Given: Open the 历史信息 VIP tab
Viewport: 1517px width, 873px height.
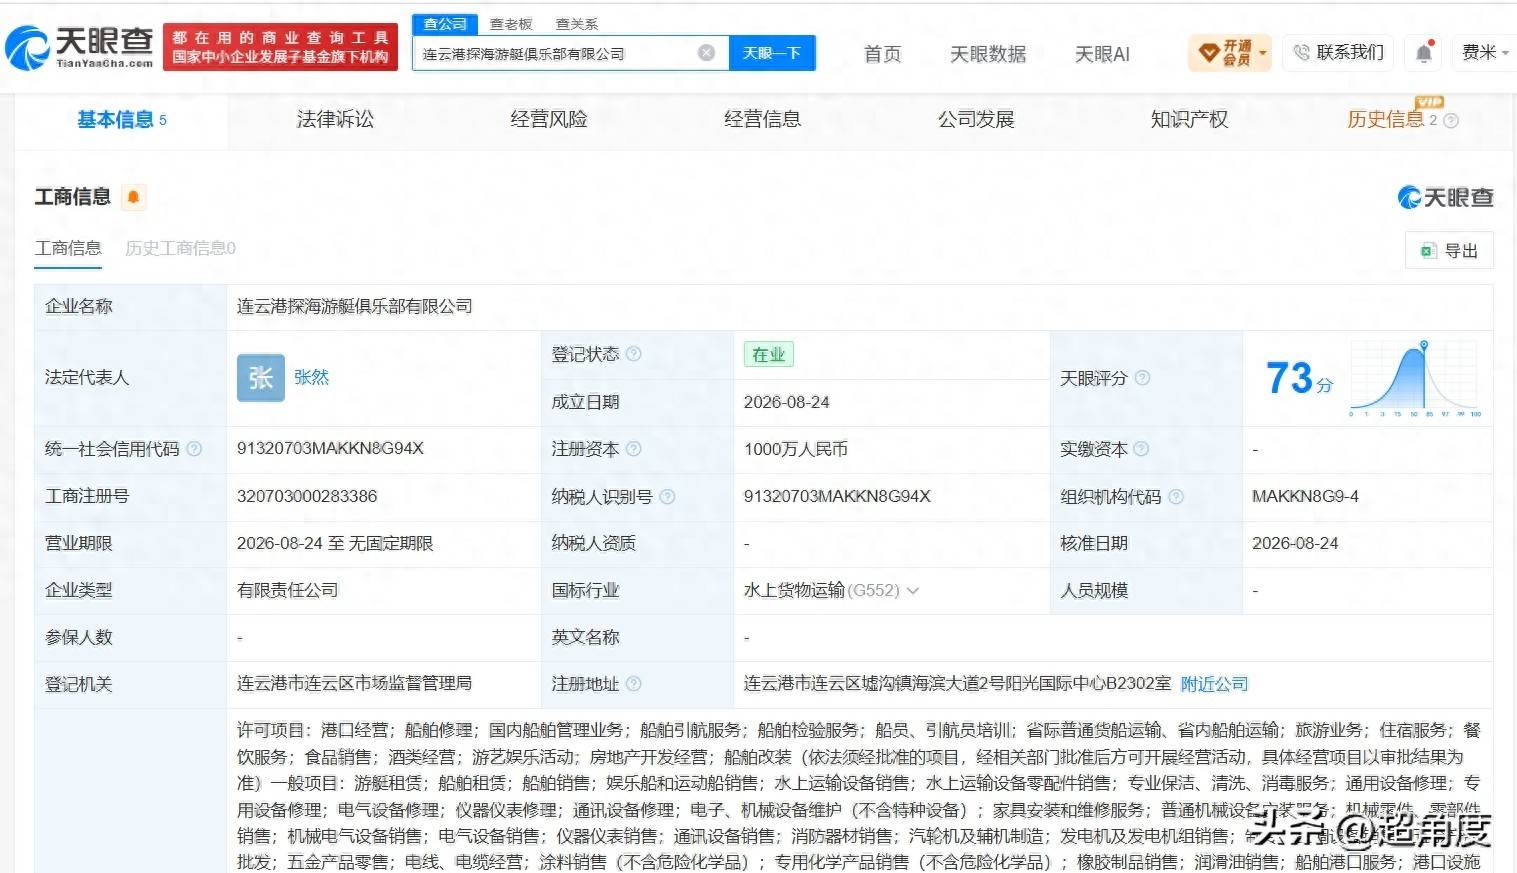Looking at the screenshot, I should tap(1385, 120).
